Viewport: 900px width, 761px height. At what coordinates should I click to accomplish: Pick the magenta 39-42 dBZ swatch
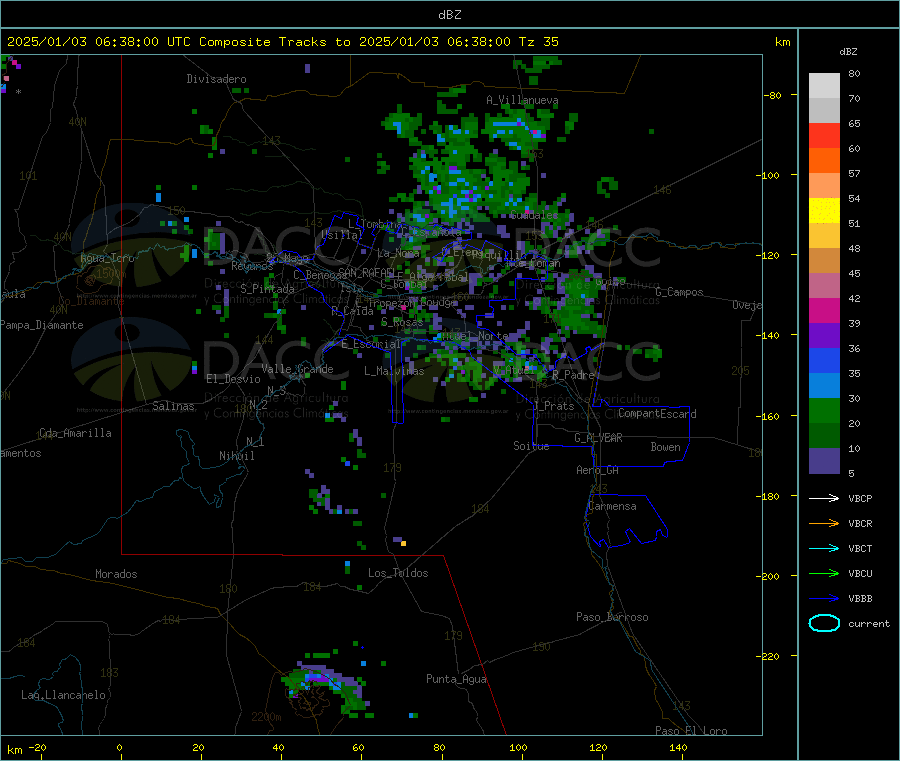[824, 310]
